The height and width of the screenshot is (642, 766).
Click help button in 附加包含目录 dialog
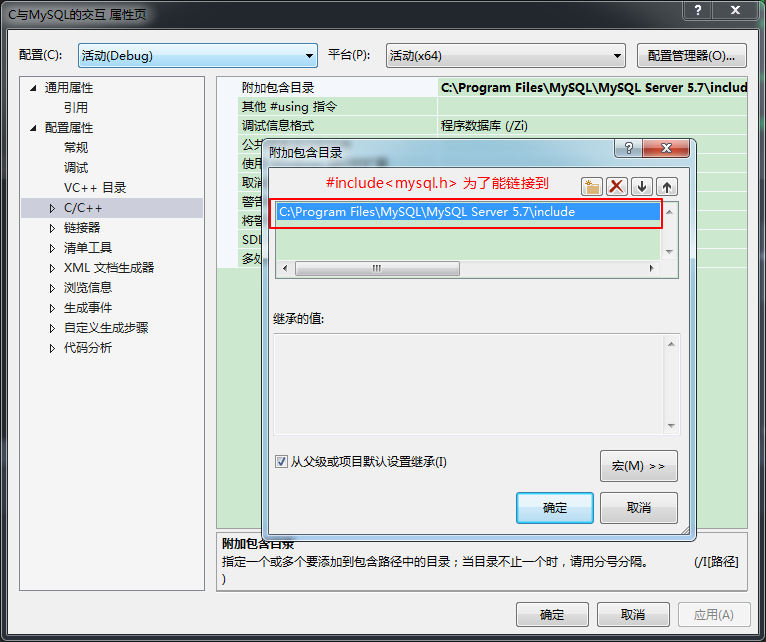pyautogui.click(x=629, y=149)
